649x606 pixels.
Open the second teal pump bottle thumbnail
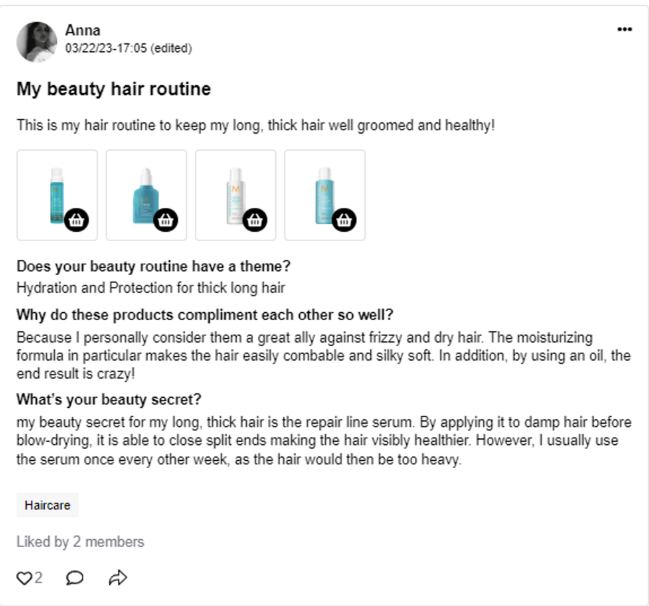[141, 192]
